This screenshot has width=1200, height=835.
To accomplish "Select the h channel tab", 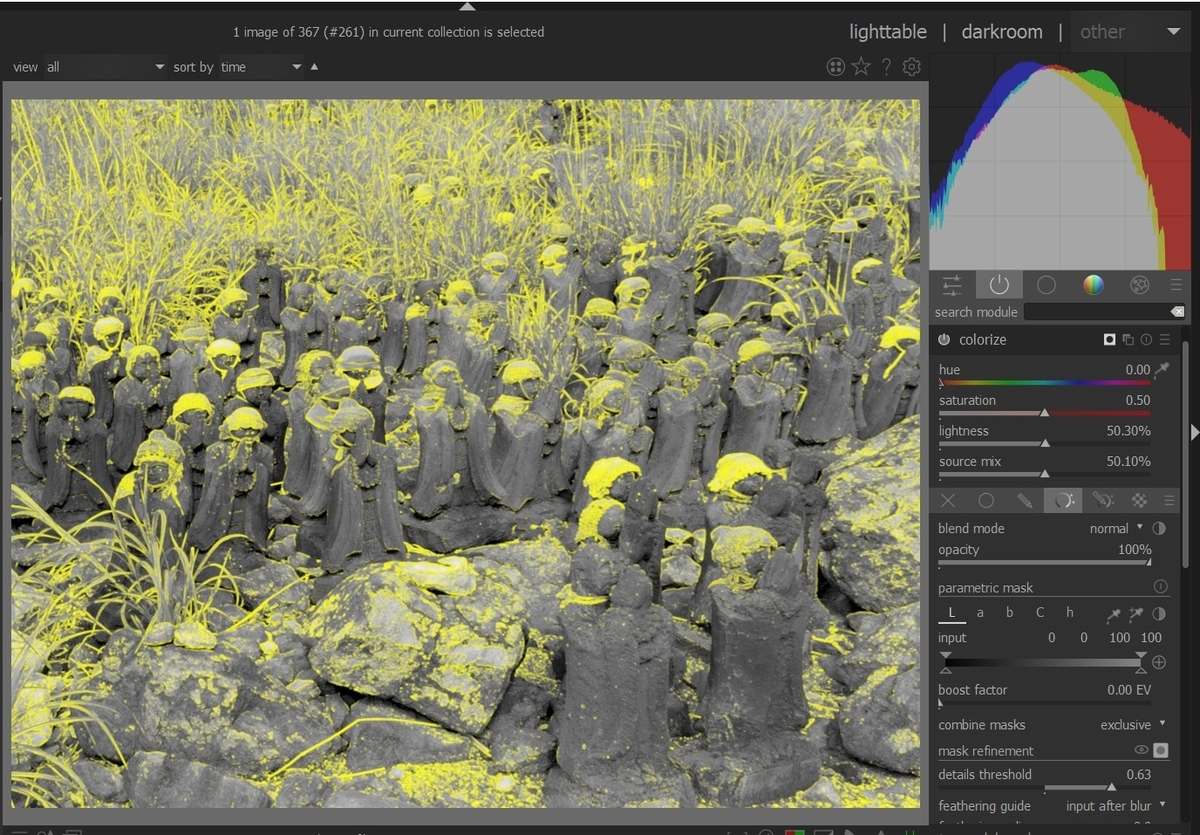I will click(1069, 613).
